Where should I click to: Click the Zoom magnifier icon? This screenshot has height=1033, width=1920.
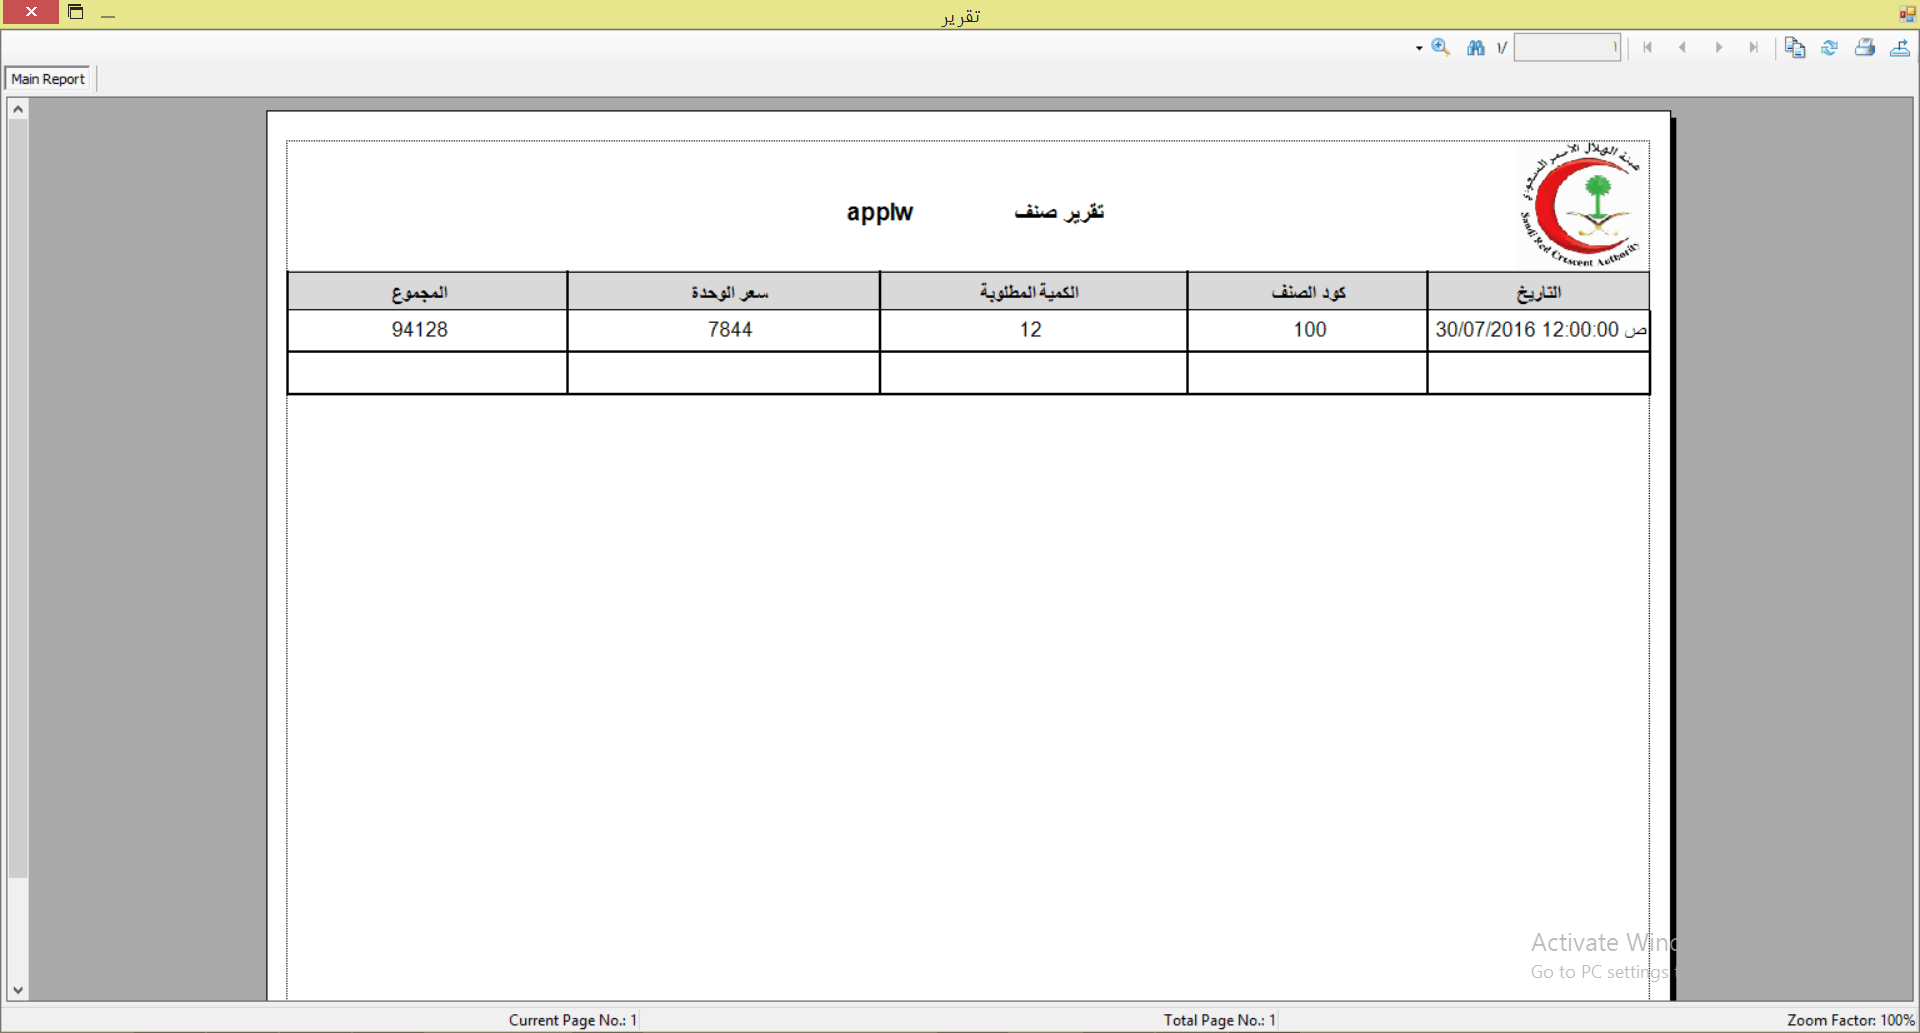point(1440,47)
